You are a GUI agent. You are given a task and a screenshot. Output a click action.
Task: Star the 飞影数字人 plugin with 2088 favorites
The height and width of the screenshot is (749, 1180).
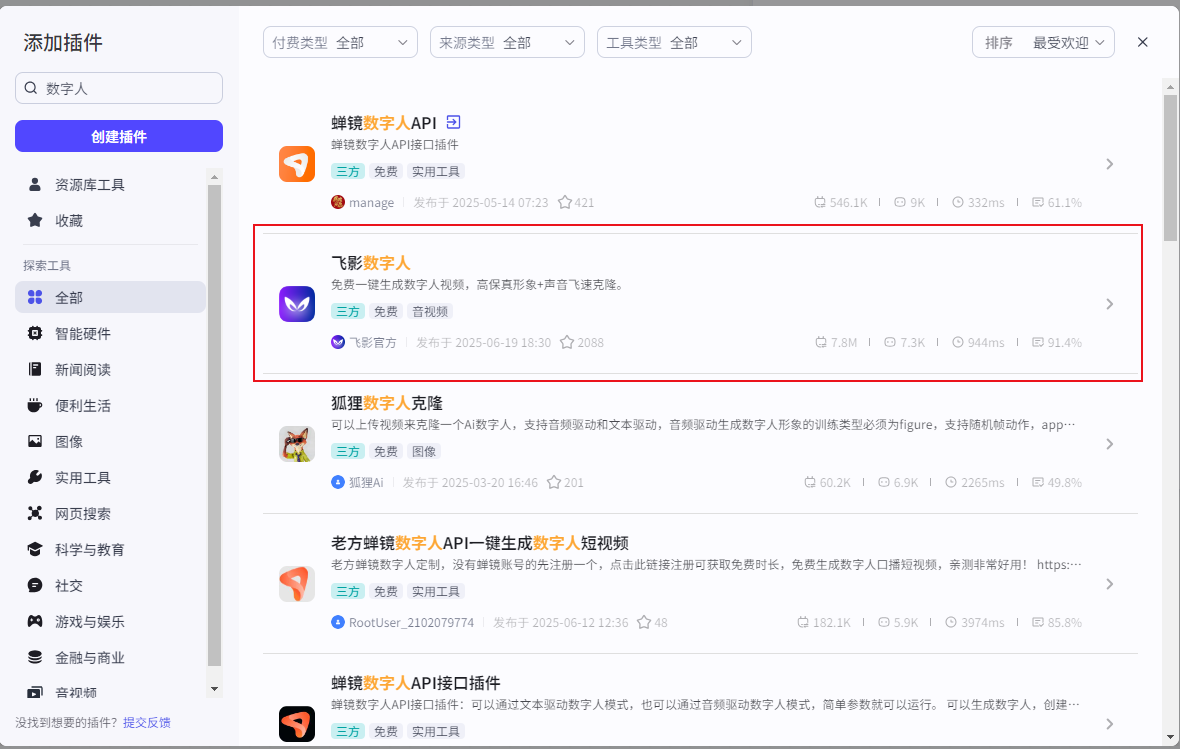pos(567,342)
